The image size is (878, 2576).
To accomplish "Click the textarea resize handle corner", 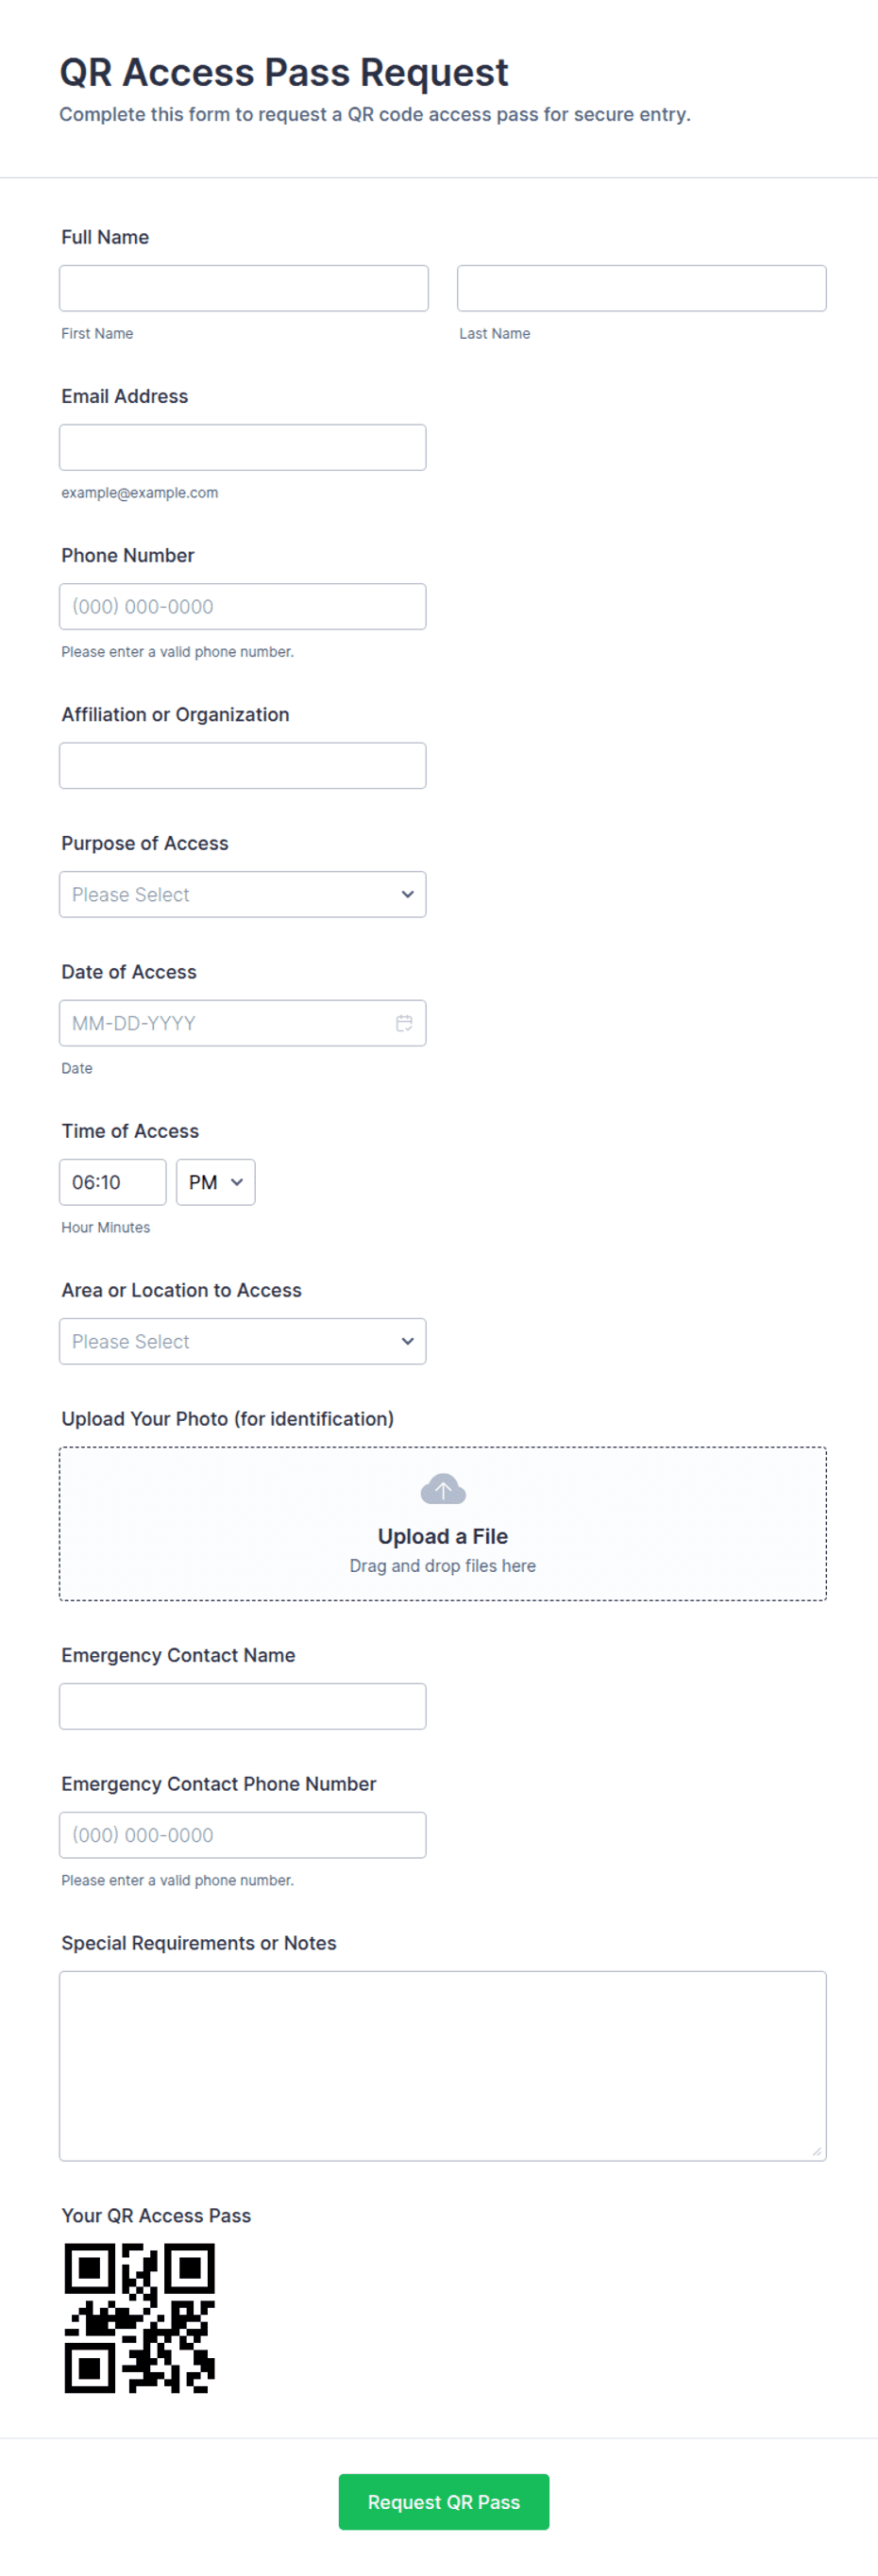I will [x=817, y=2152].
